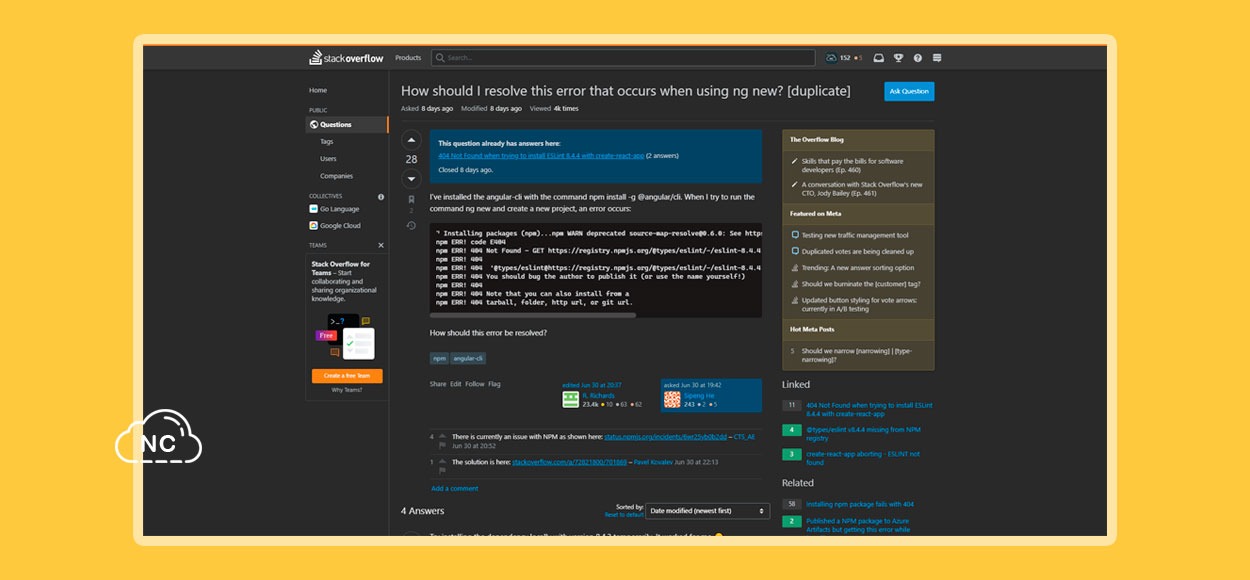Open linked question @types/eslint v8.4.4 missing
1250x580 pixels.
861,434
